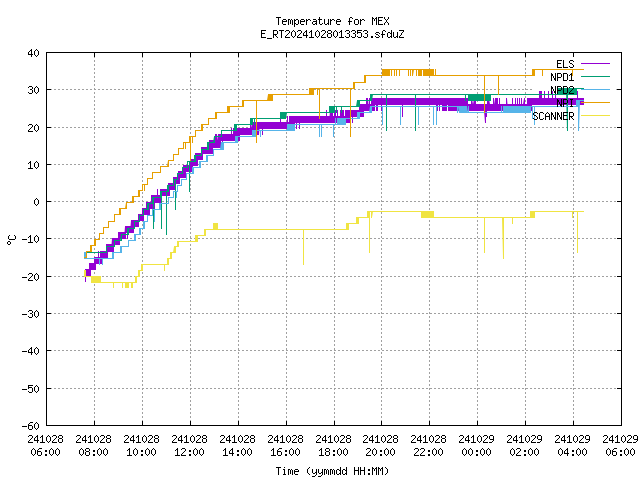
Task: Click the x-axis label 241029 02:00
Action: tap(524, 445)
